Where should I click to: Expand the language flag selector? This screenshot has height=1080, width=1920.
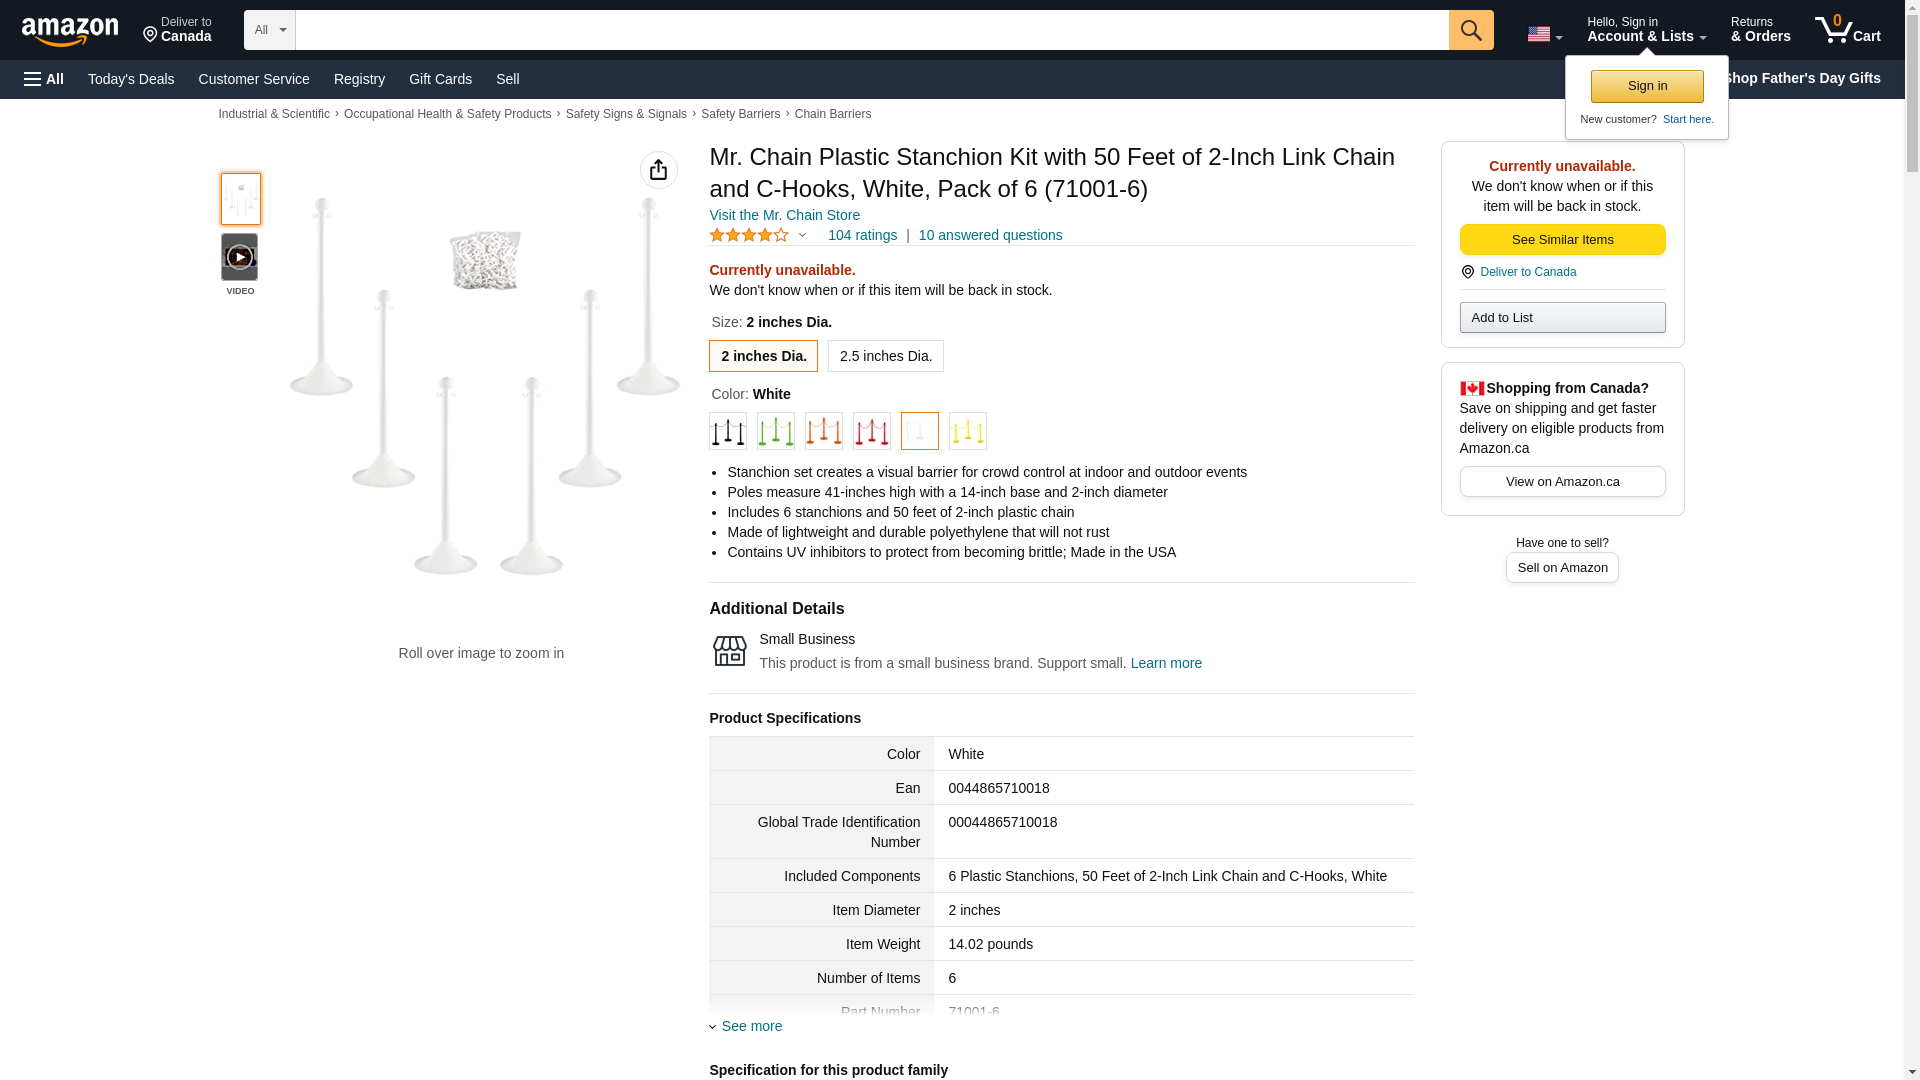pyautogui.click(x=1544, y=34)
